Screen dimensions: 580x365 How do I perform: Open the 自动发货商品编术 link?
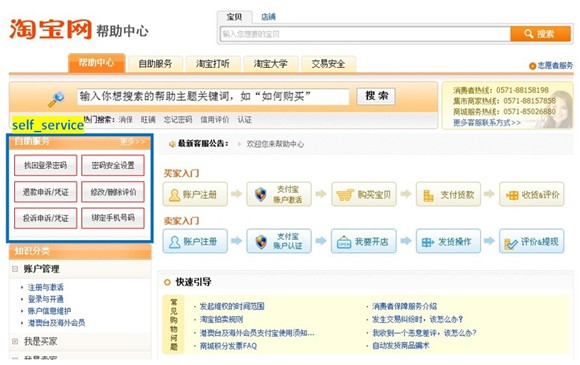coord(401,346)
